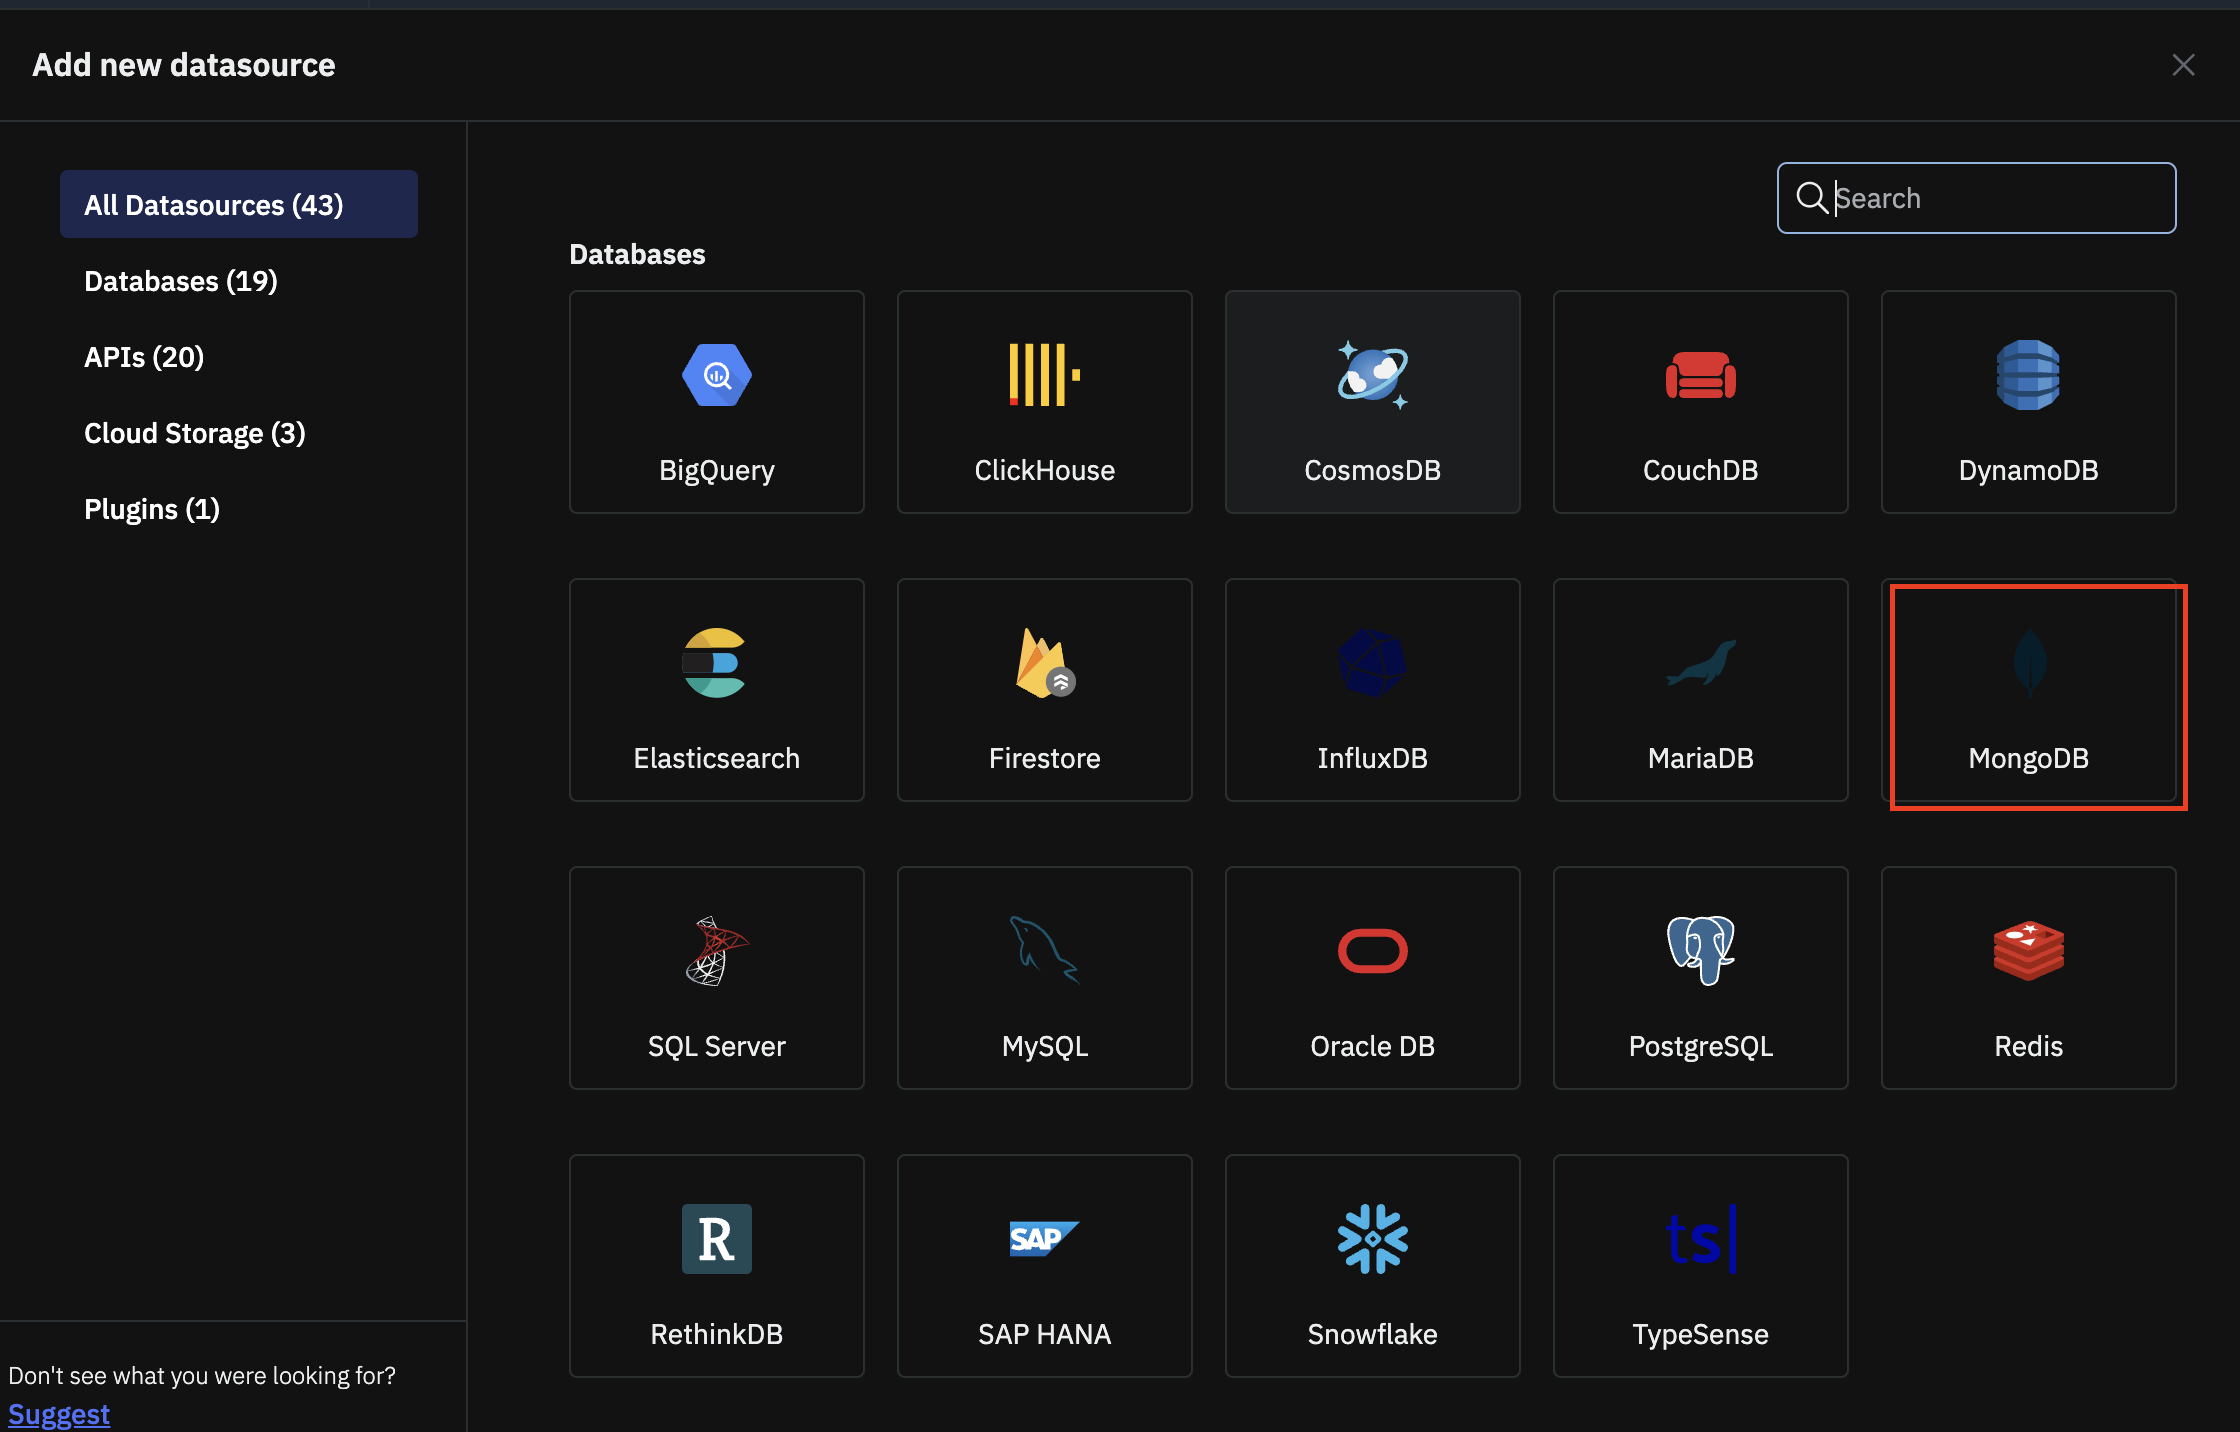Pick the InfluxDB datasource
Screen dimensions: 2240x1432
pyautogui.click(x=1372, y=690)
